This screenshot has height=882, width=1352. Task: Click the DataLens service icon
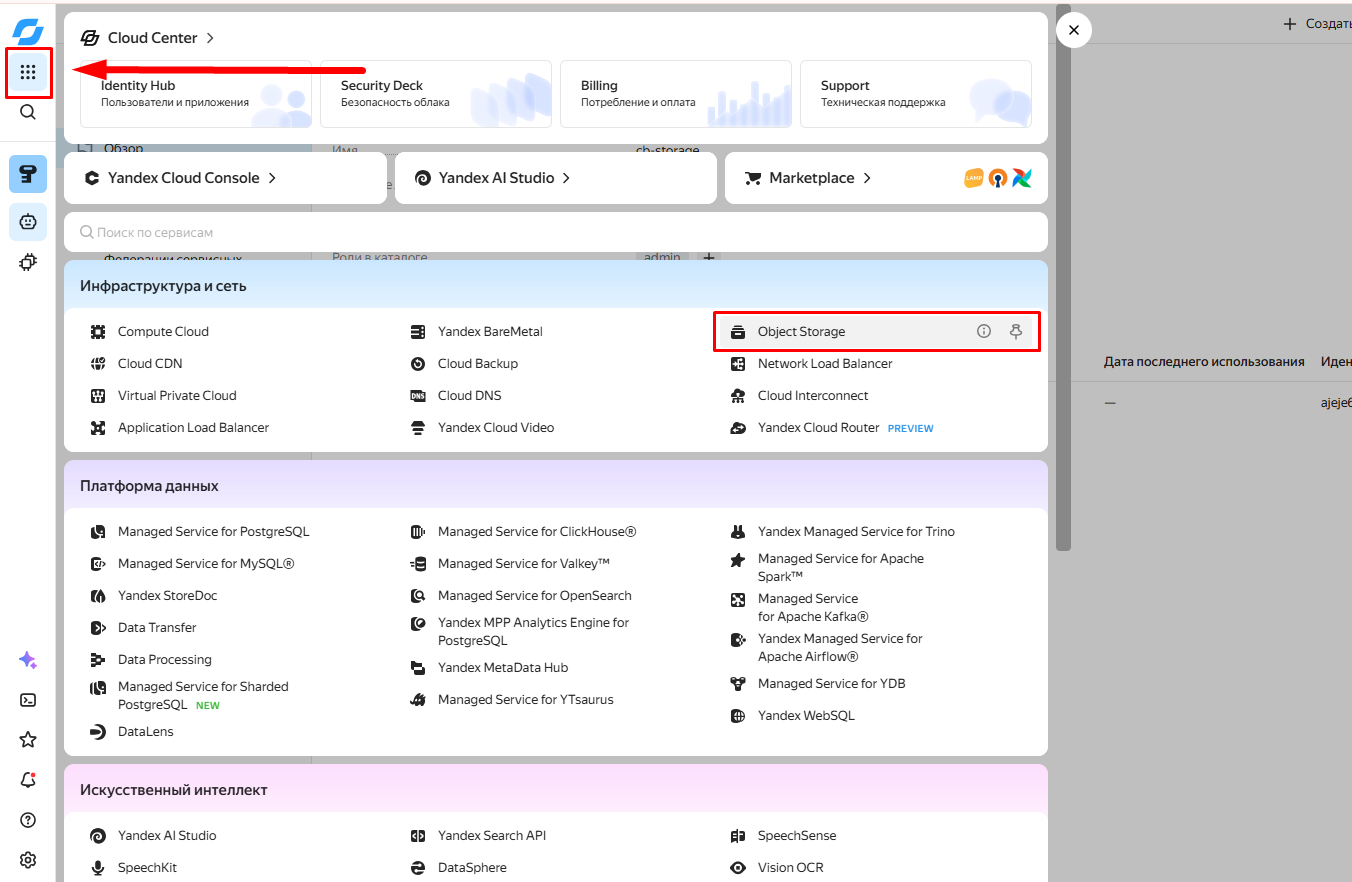point(98,731)
